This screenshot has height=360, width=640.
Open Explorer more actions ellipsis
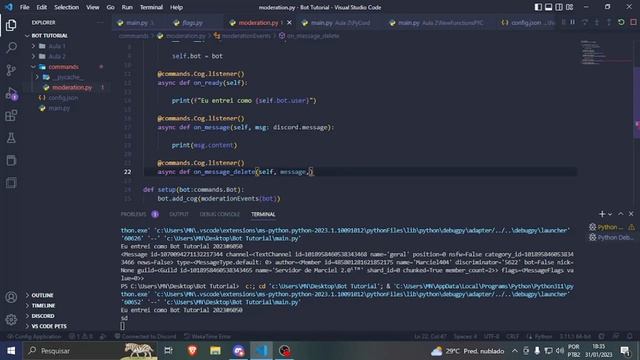pyautogui.click(x=100, y=22)
